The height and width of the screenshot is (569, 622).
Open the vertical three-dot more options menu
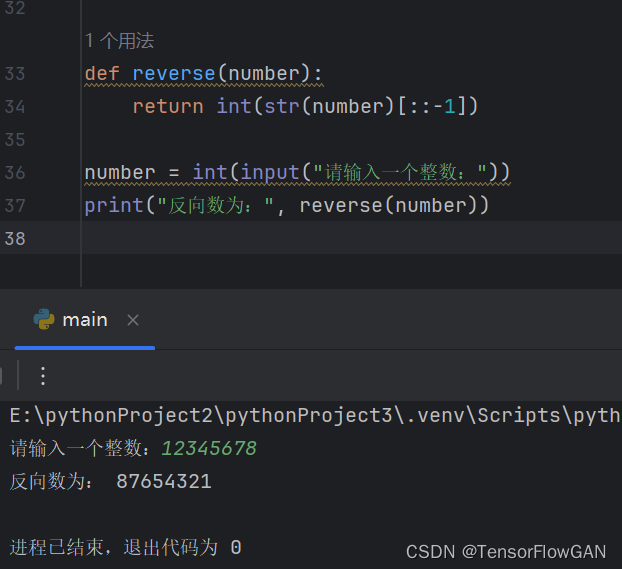43,375
